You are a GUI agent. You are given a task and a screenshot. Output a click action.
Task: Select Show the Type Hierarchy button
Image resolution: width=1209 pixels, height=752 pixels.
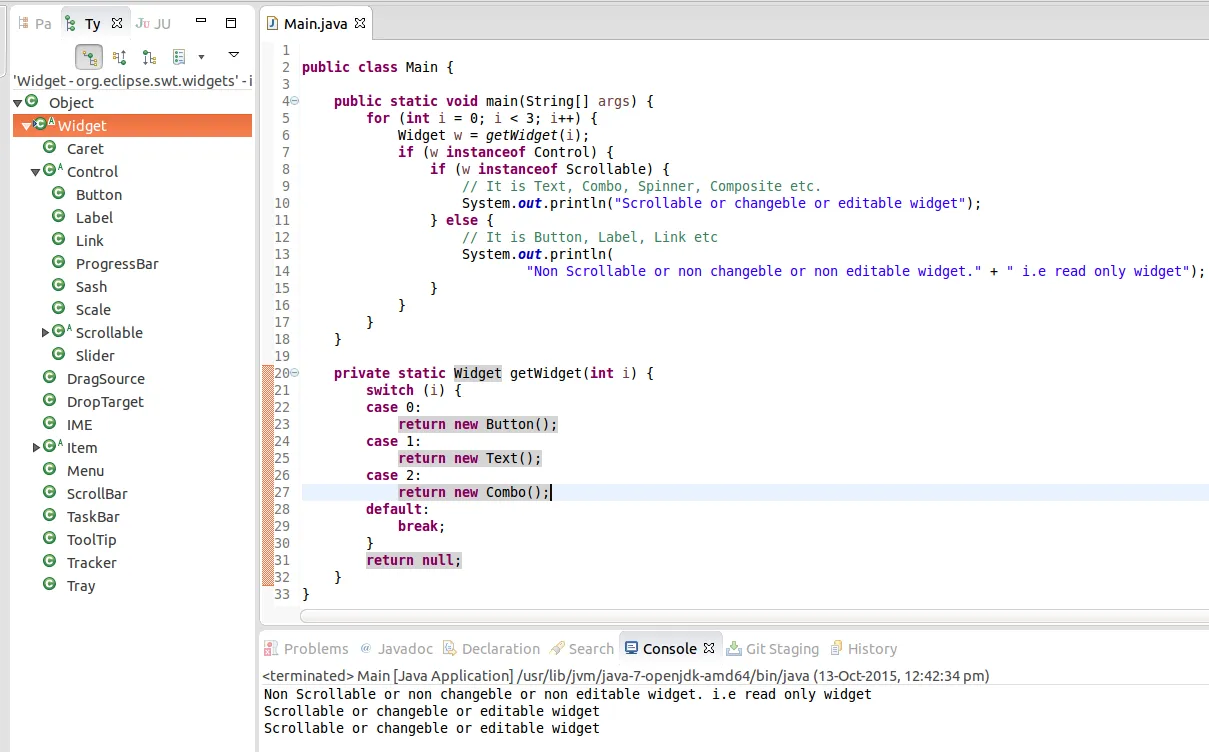point(89,57)
